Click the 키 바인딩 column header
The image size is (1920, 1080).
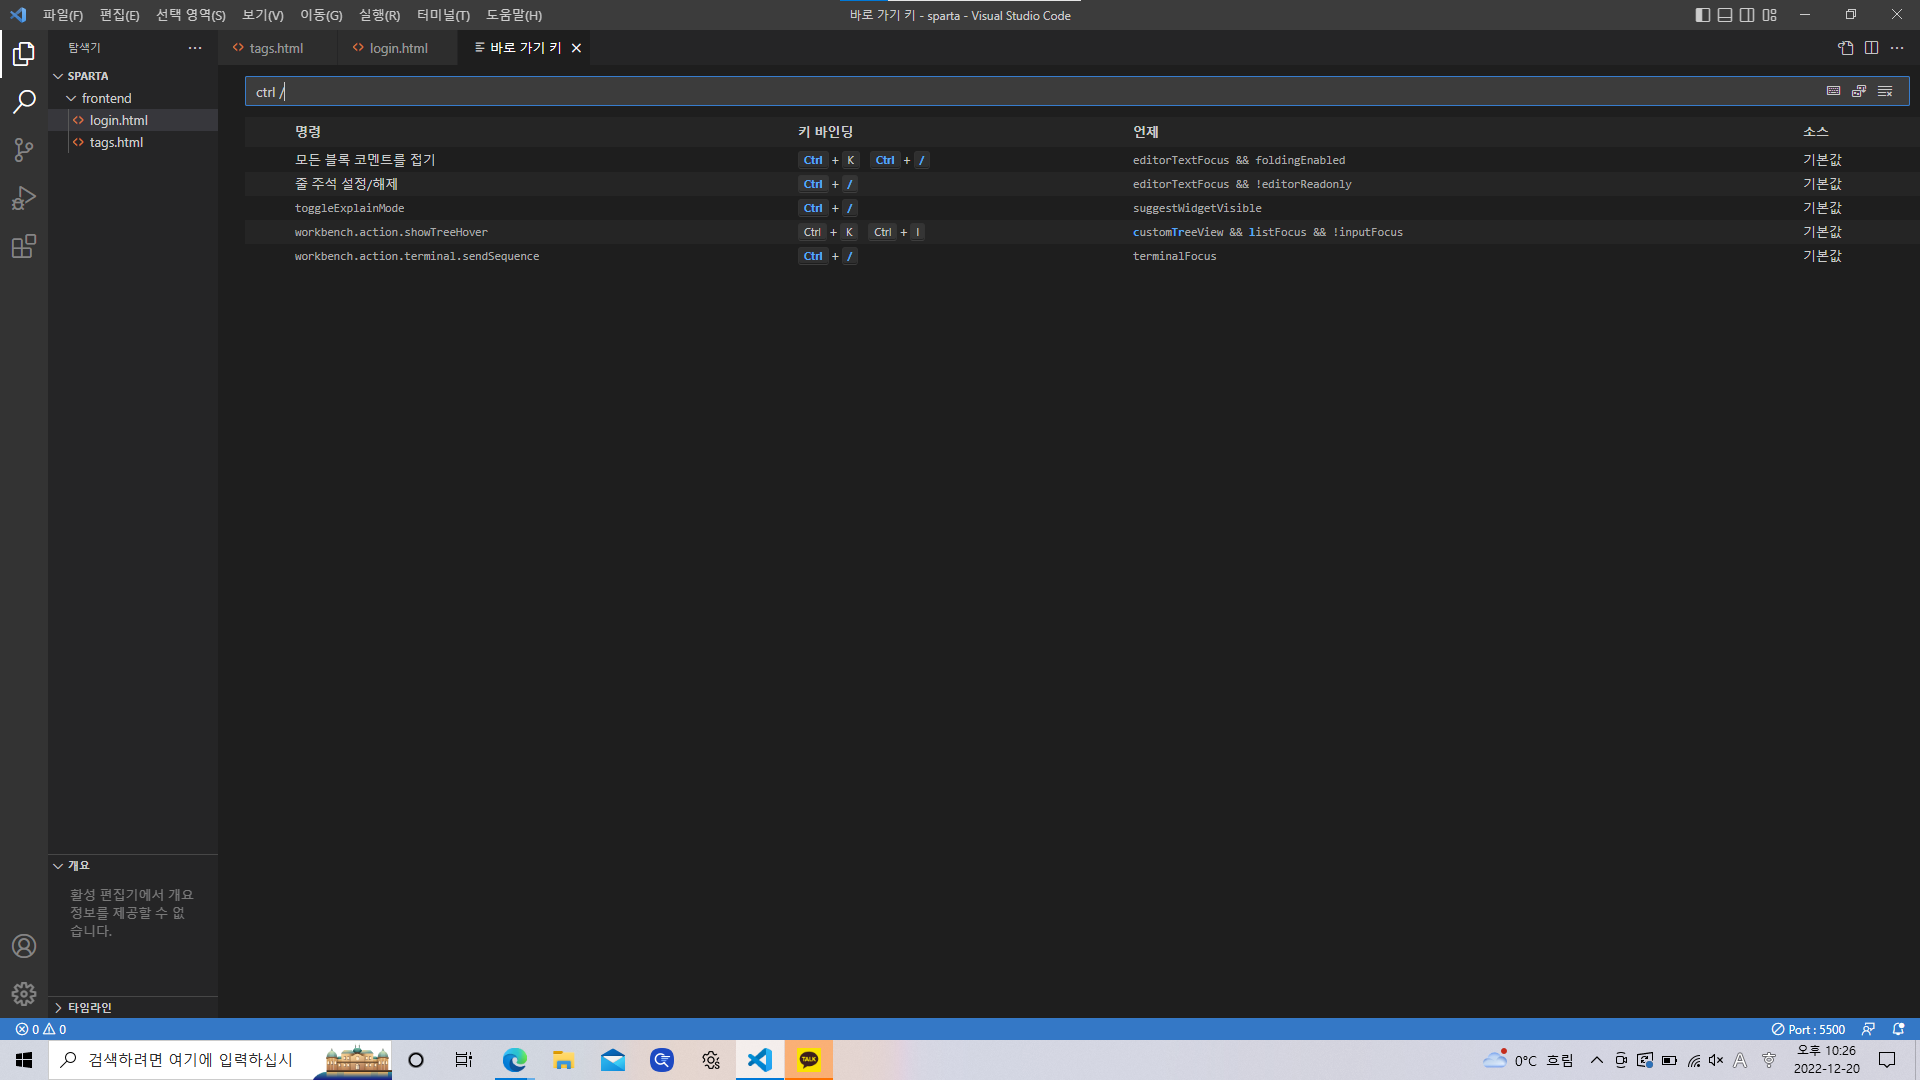[826, 132]
